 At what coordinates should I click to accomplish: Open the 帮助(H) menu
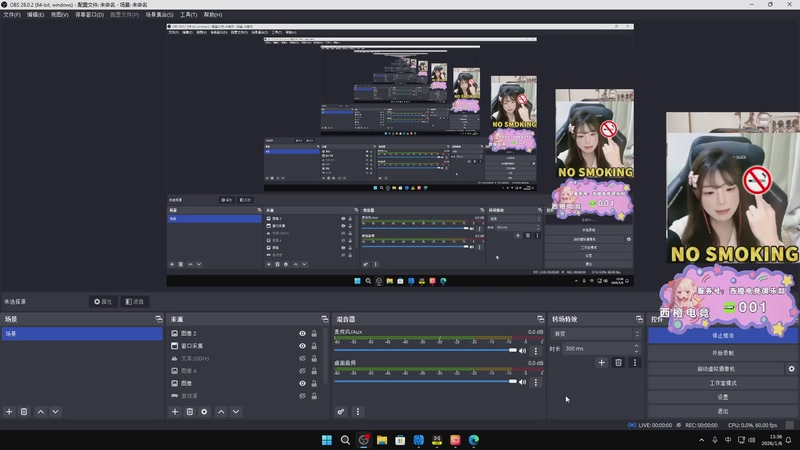[x=213, y=15]
